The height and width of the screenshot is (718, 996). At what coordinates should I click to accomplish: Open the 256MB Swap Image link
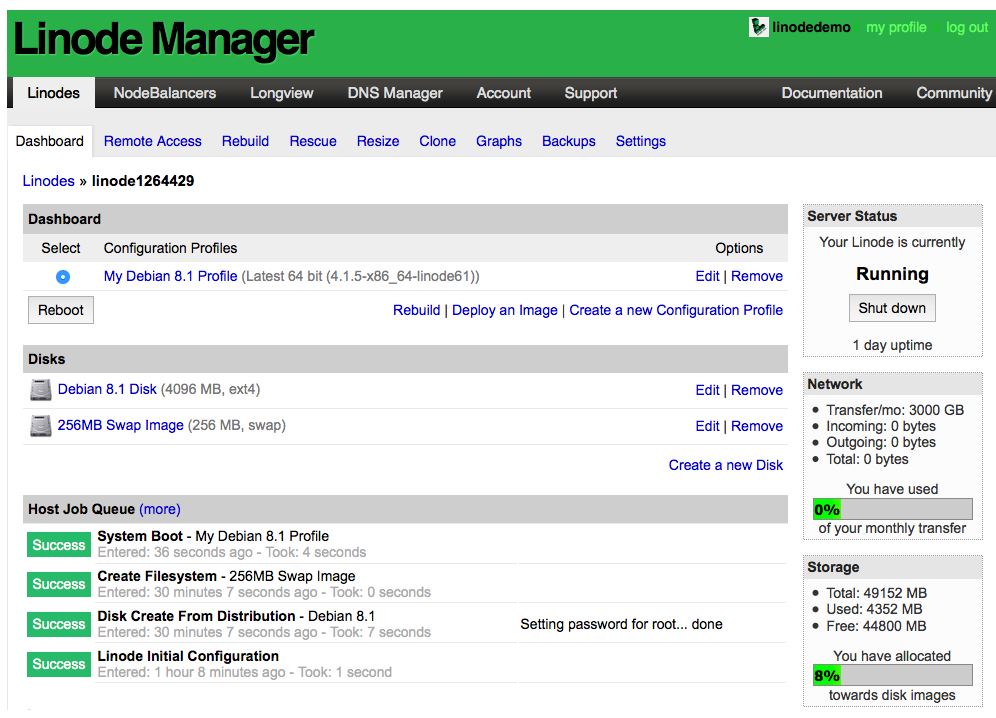(x=120, y=425)
